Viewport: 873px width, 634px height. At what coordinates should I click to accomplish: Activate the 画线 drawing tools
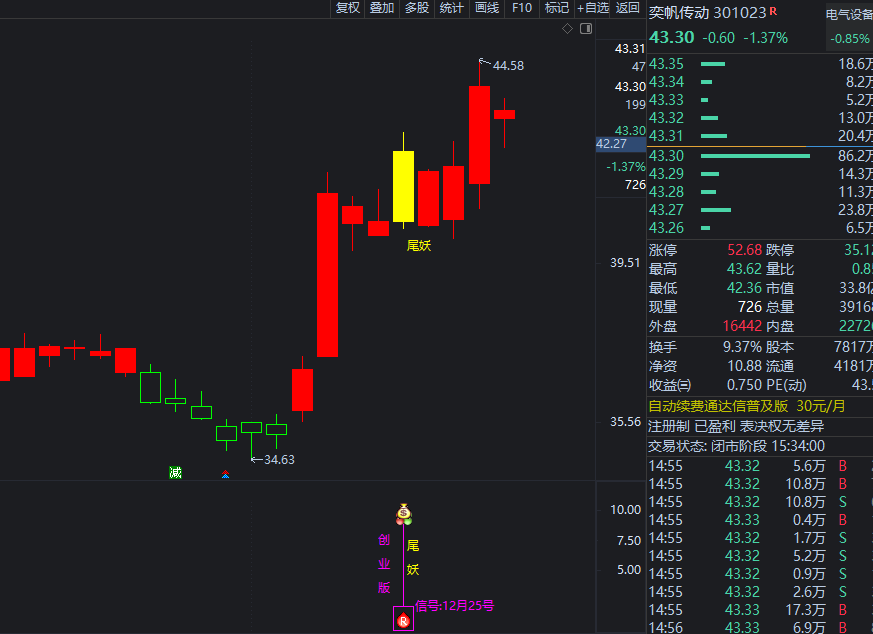486,8
